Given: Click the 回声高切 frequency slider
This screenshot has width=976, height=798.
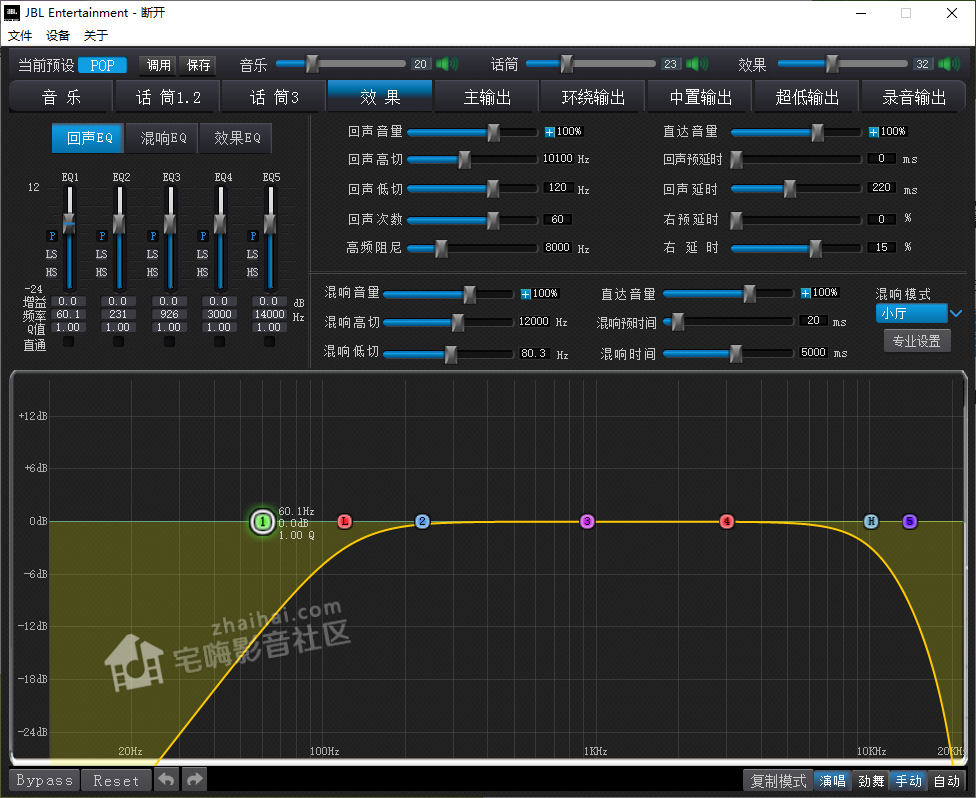Looking at the screenshot, I should pos(472,159).
